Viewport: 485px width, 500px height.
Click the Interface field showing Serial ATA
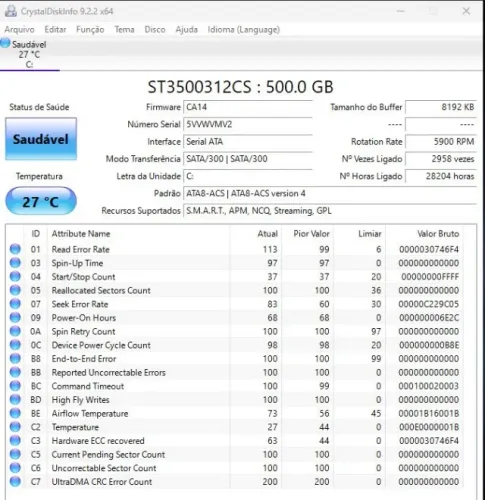pos(248,142)
